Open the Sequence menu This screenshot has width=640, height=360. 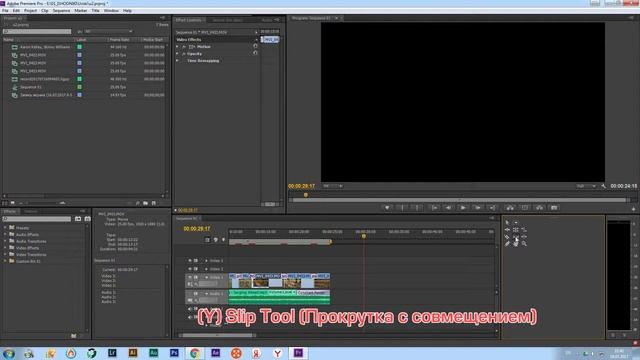click(x=61, y=11)
